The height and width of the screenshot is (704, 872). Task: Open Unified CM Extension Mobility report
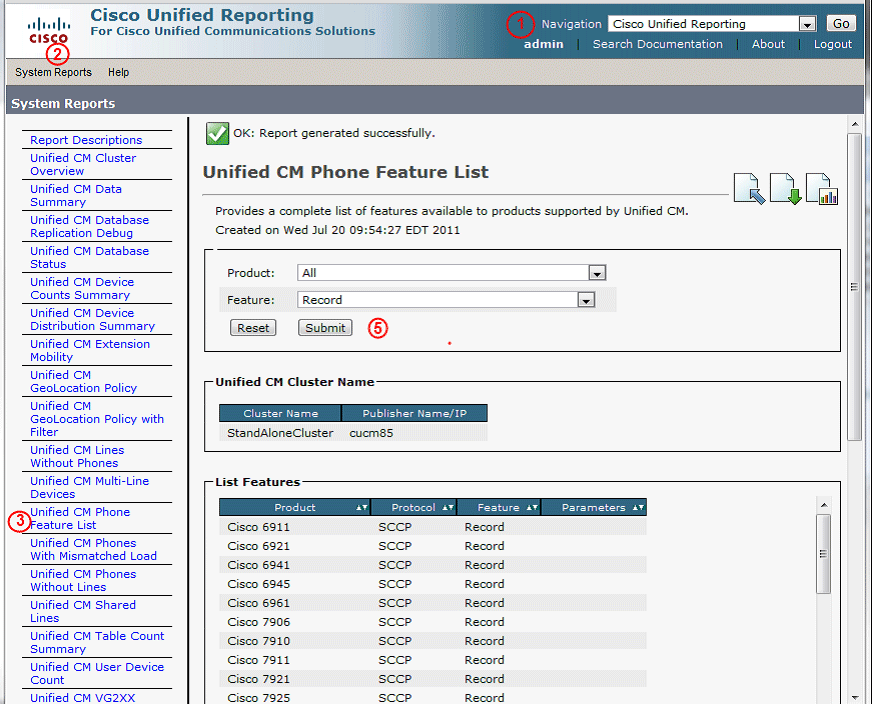pyautogui.click(x=90, y=350)
